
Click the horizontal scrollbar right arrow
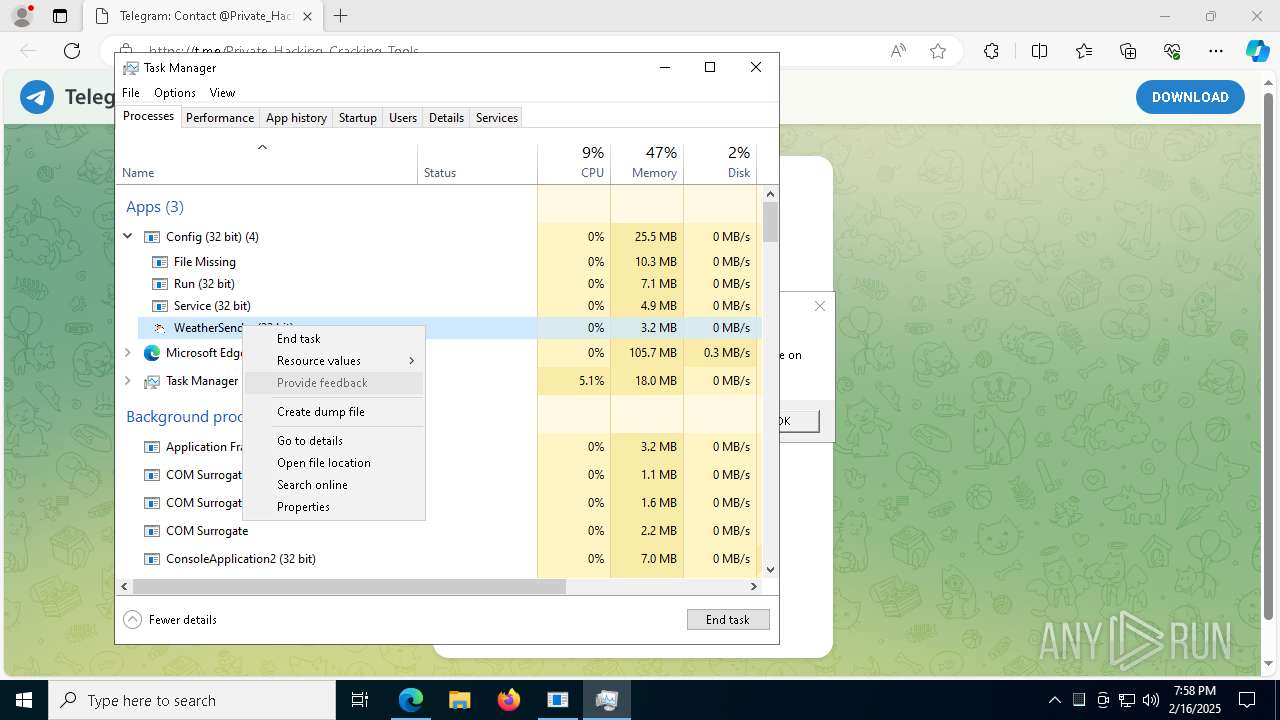click(x=754, y=587)
